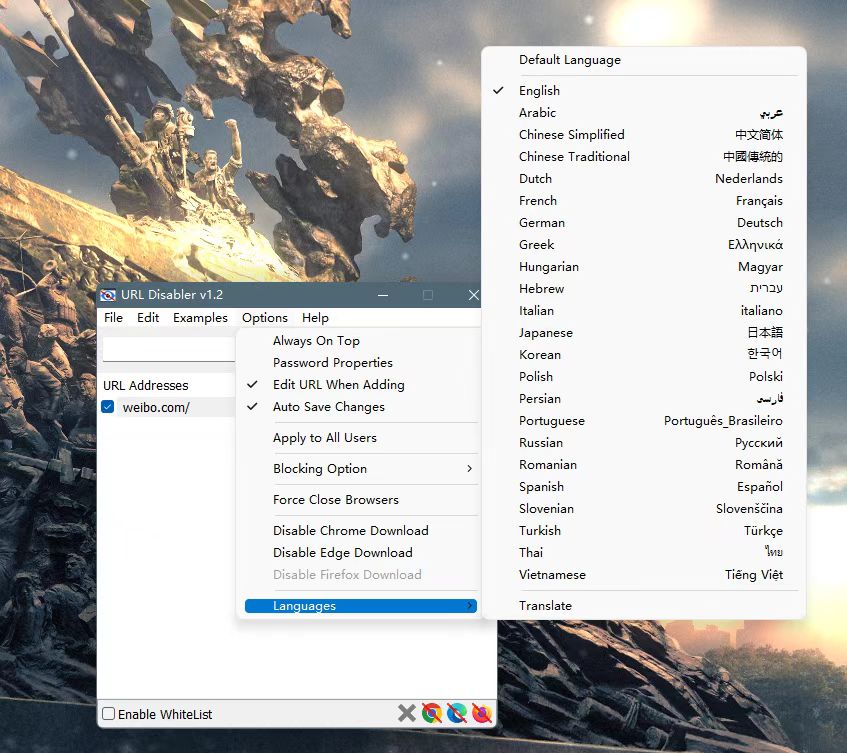Minimize the URL Disabler window
The width and height of the screenshot is (847, 753).
pyautogui.click(x=383, y=295)
